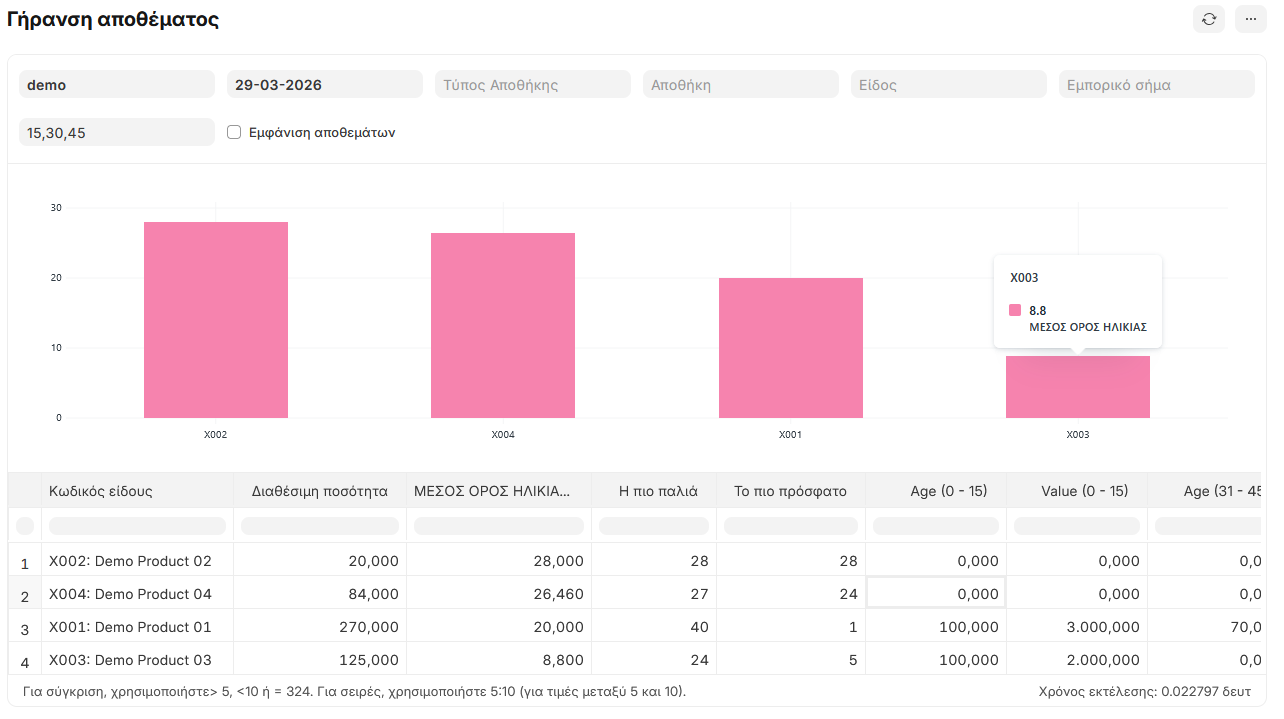
Task: Click filter box under Age (0 - 15) column
Action: pyautogui.click(x=935, y=526)
